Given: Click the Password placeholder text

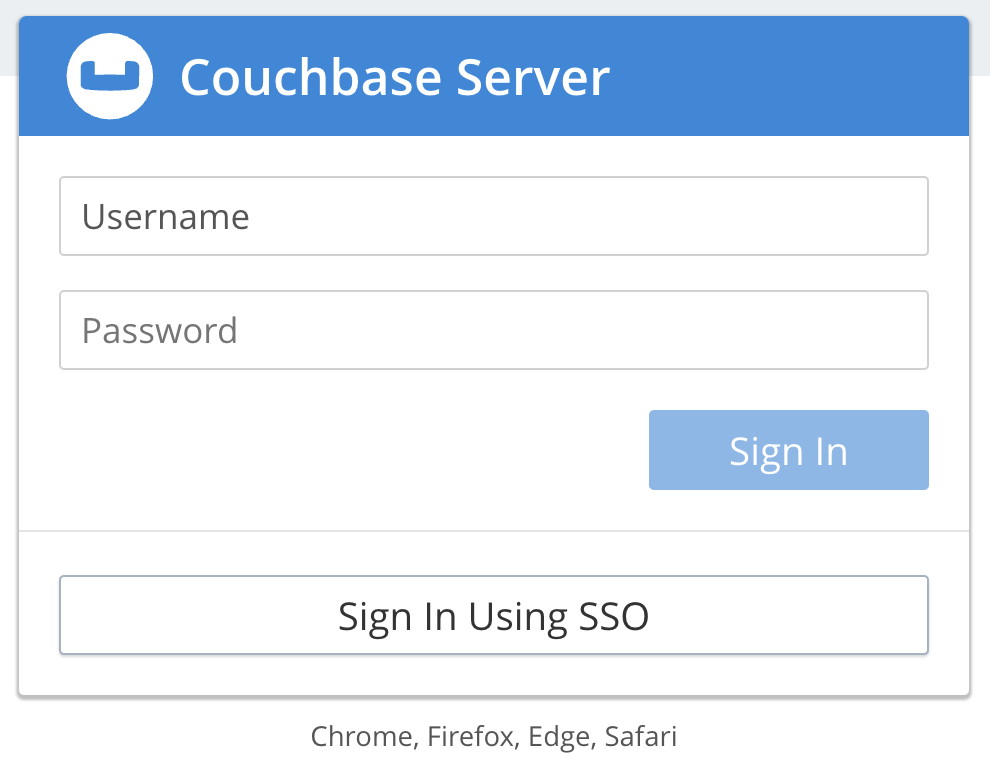Looking at the screenshot, I should tap(159, 331).
